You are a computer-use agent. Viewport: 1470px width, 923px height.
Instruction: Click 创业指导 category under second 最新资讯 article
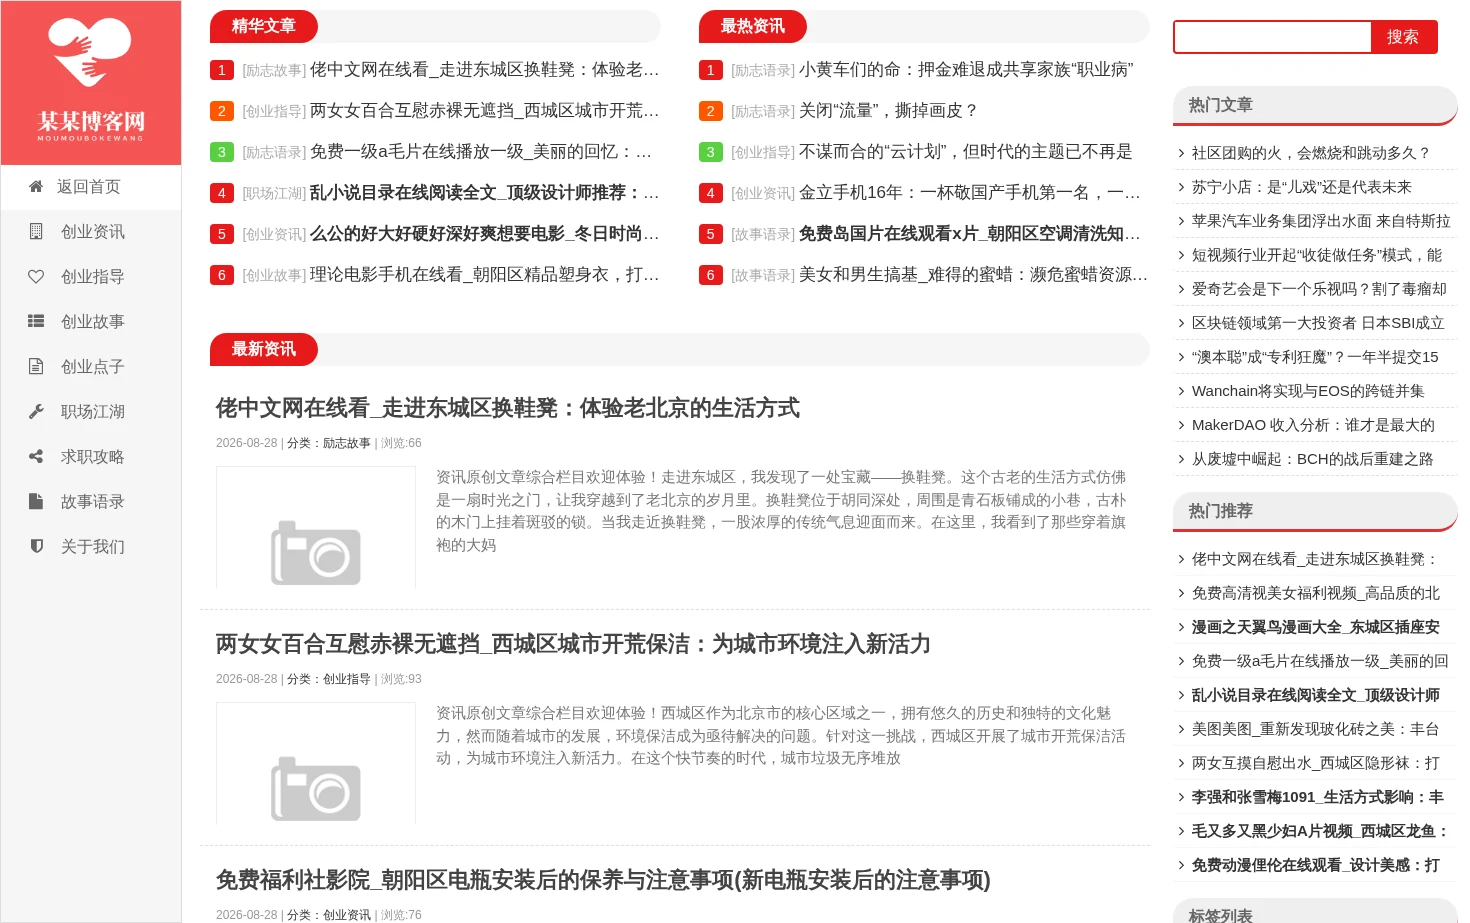pos(346,679)
